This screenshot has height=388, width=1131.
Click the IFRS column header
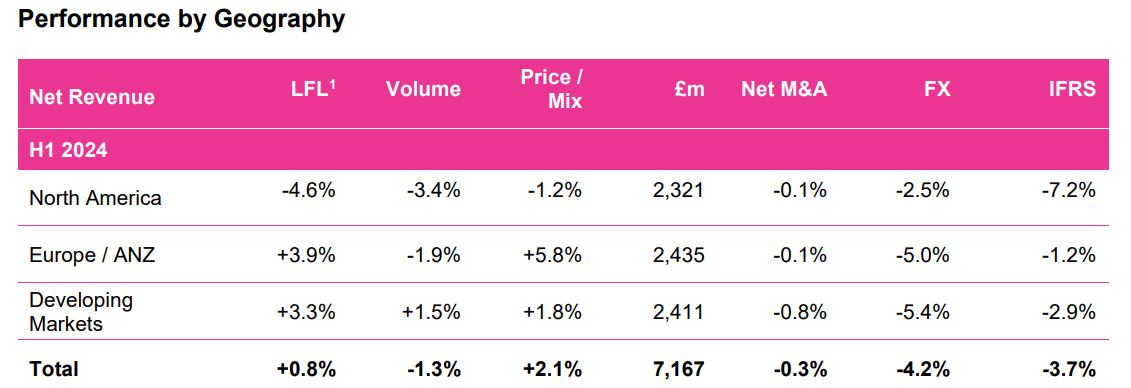coord(1073,89)
